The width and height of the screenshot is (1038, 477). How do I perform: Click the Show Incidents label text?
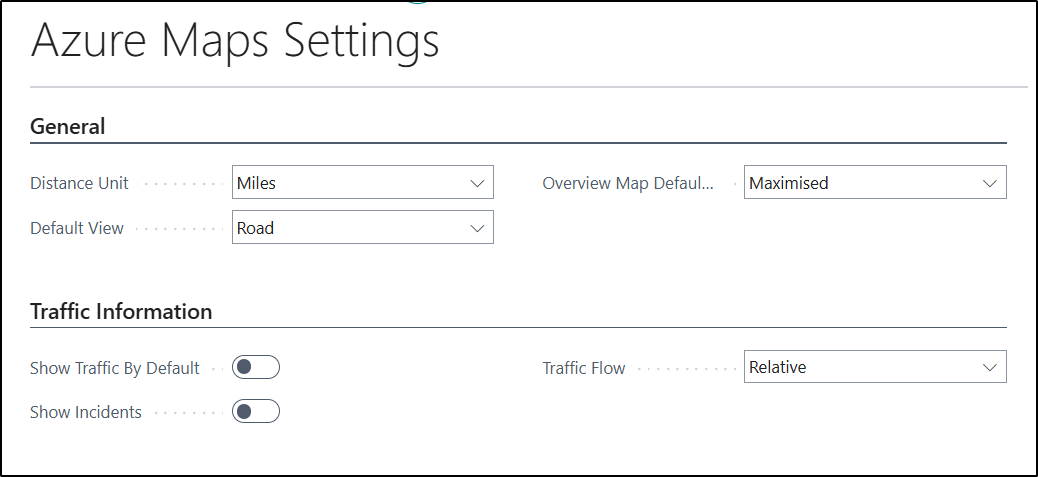86,412
